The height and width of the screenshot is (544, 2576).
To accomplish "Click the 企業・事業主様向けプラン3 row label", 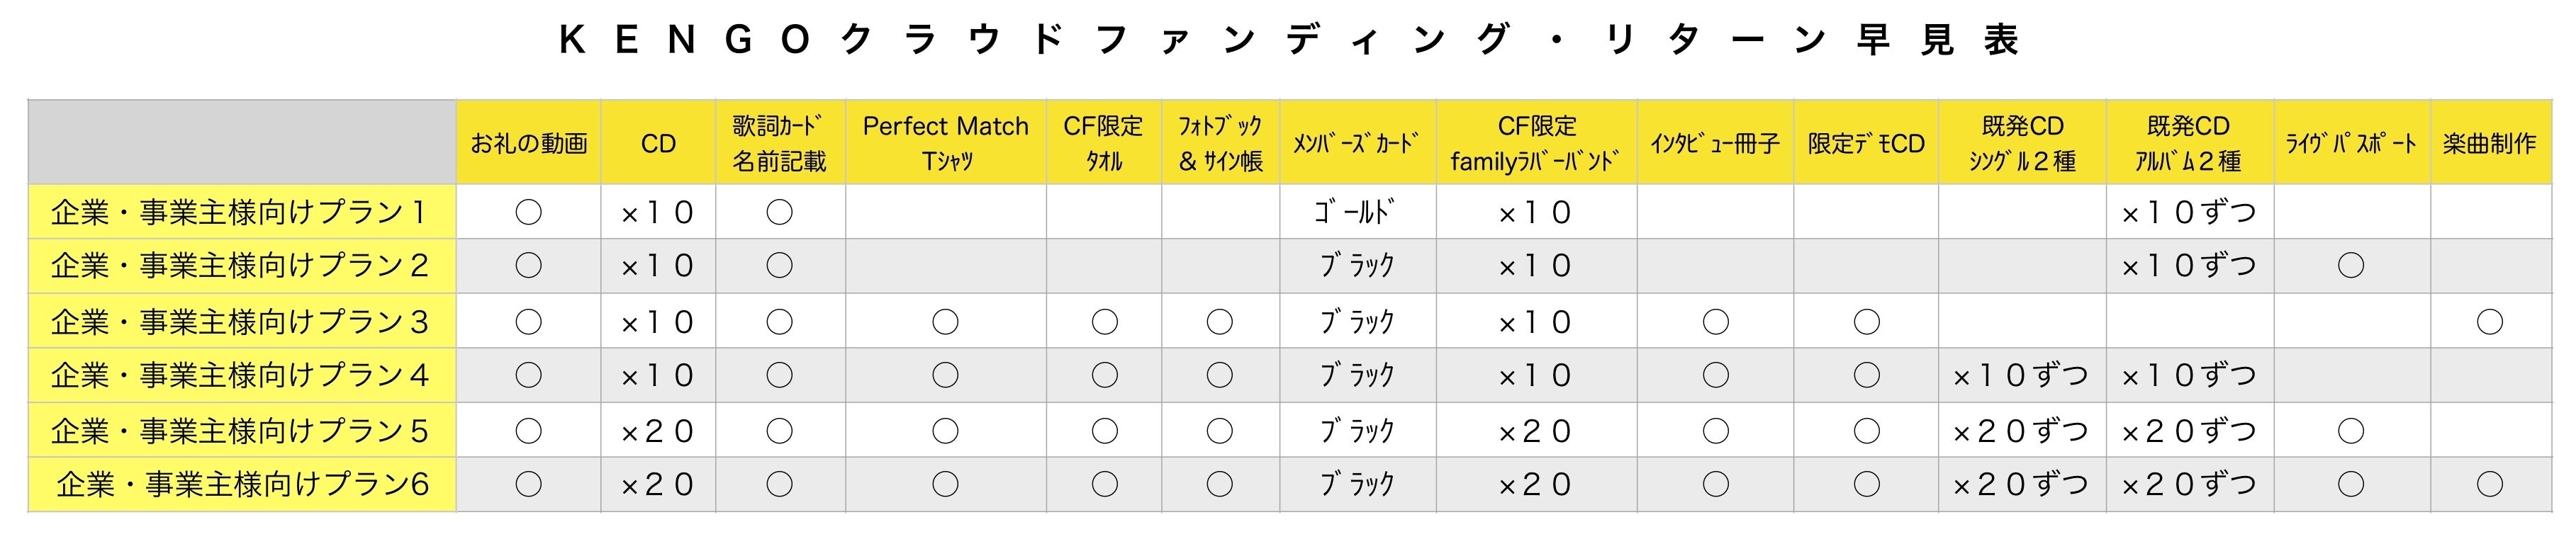I will 240,322.
